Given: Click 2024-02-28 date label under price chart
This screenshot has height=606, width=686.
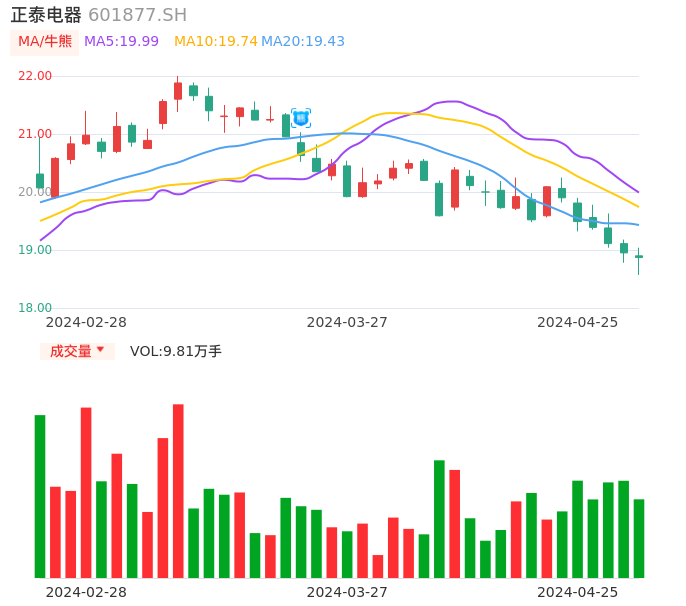Looking at the screenshot, I should (x=86, y=322).
